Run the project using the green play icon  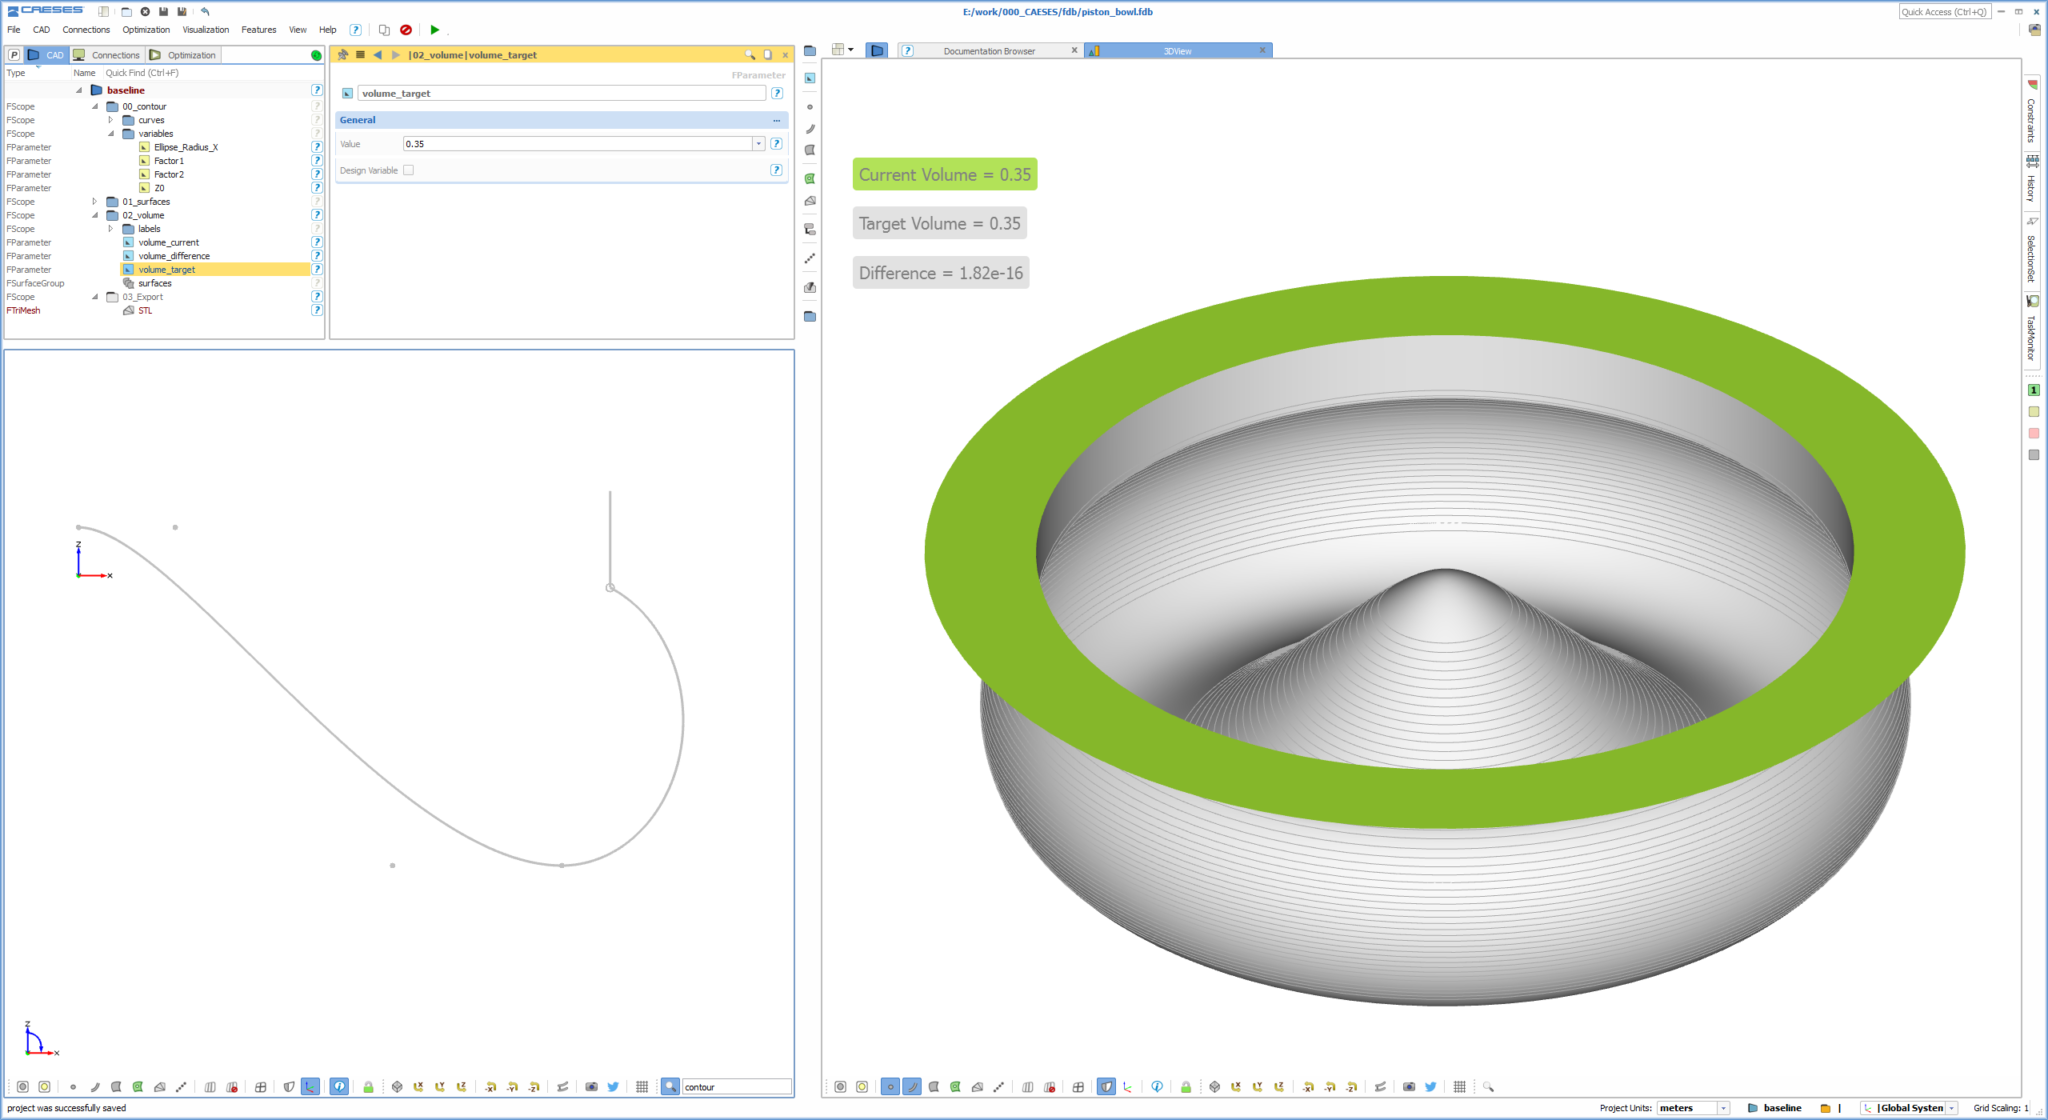click(434, 30)
